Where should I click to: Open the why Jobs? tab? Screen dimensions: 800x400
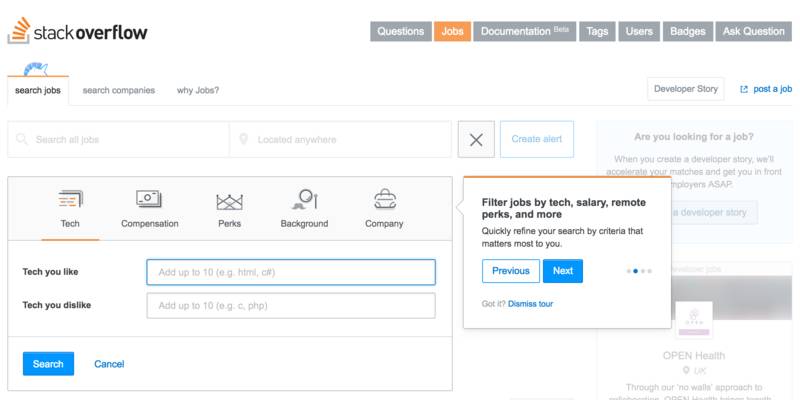tap(198, 90)
